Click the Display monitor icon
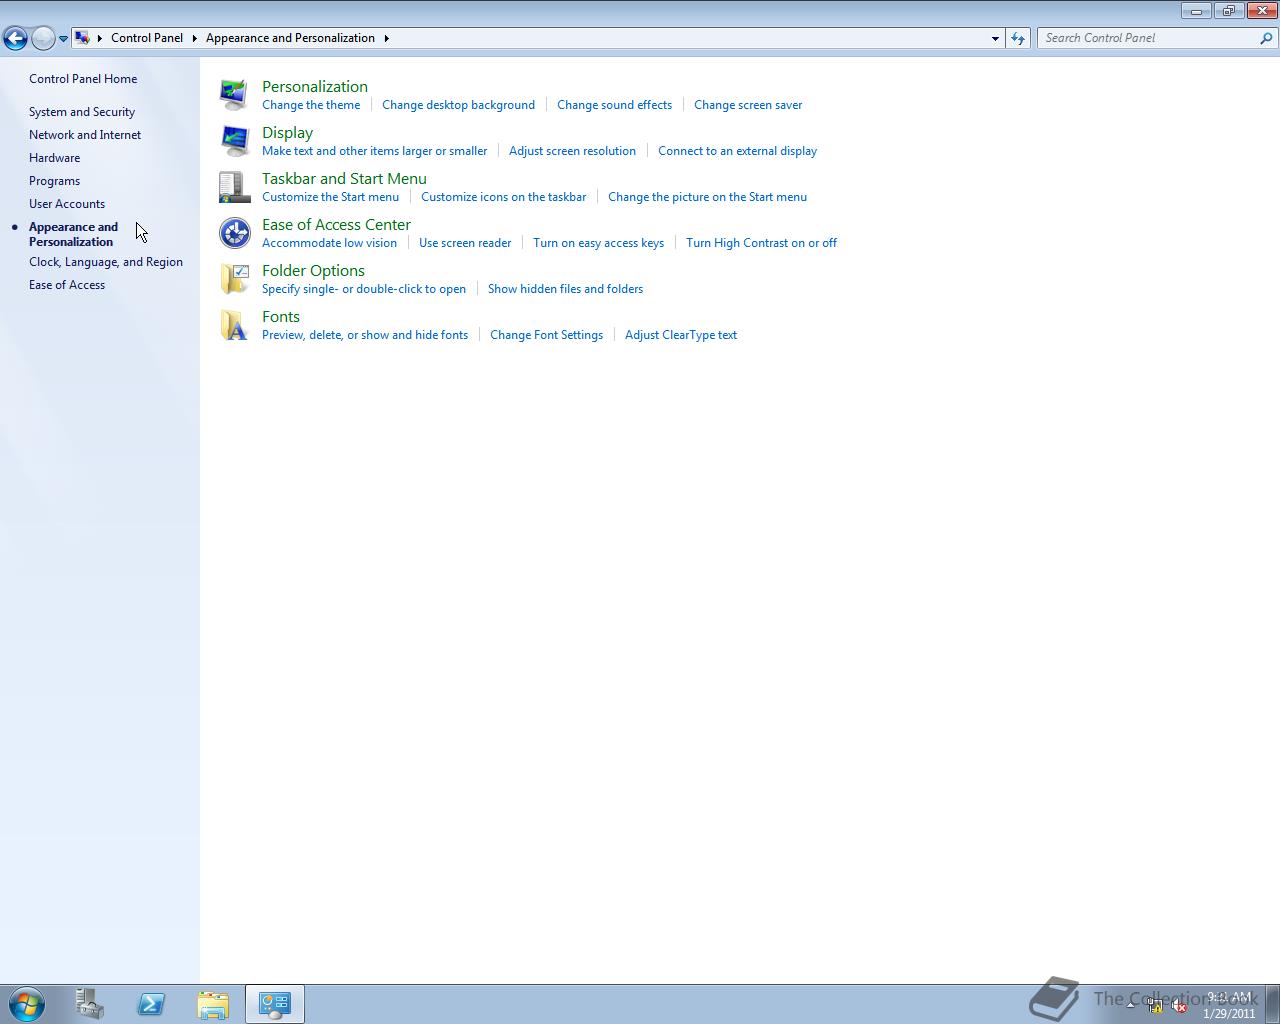 click(234, 140)
